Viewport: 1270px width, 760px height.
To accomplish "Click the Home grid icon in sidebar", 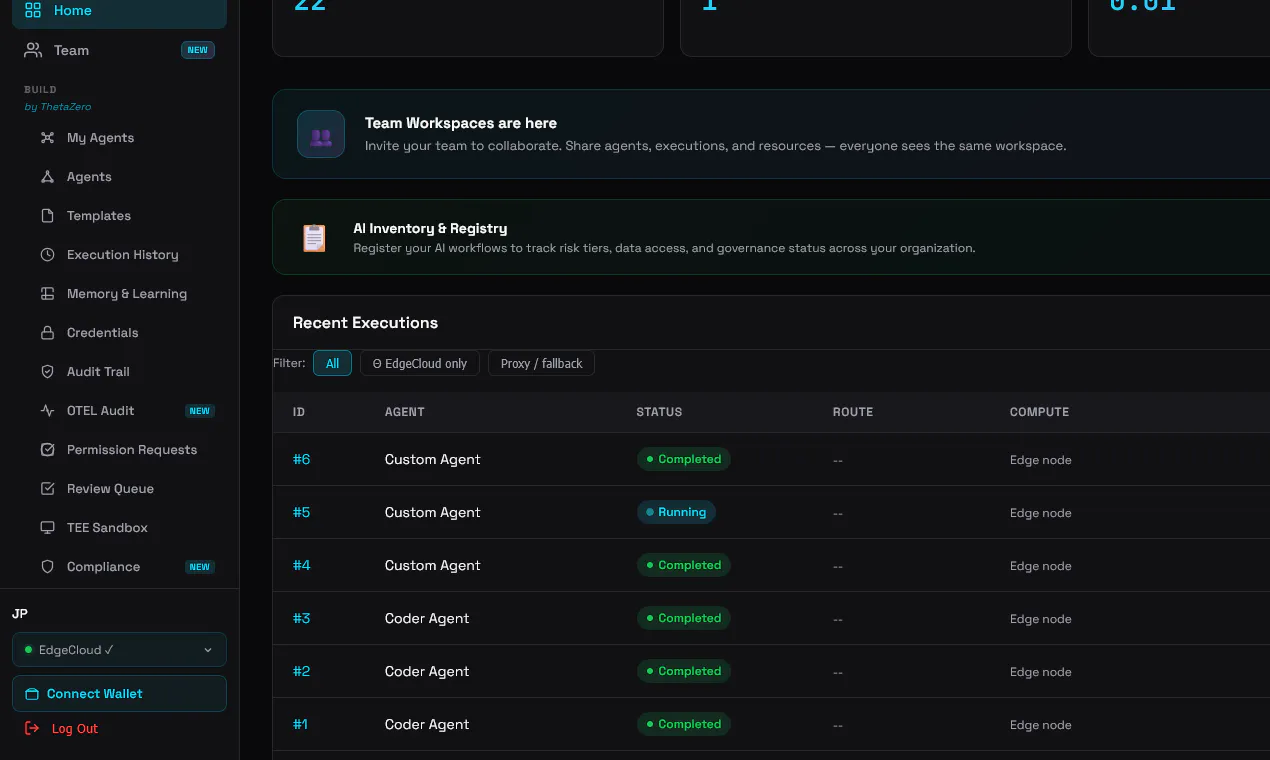I will 33,10.
